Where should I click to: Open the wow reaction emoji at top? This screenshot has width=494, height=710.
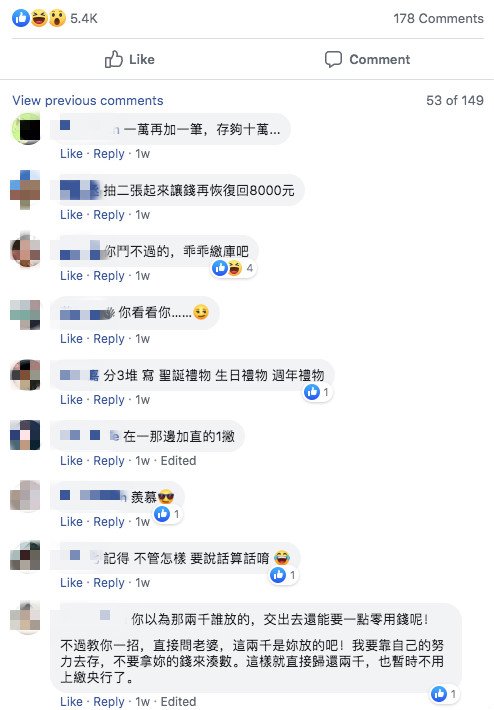coord(57,18)
